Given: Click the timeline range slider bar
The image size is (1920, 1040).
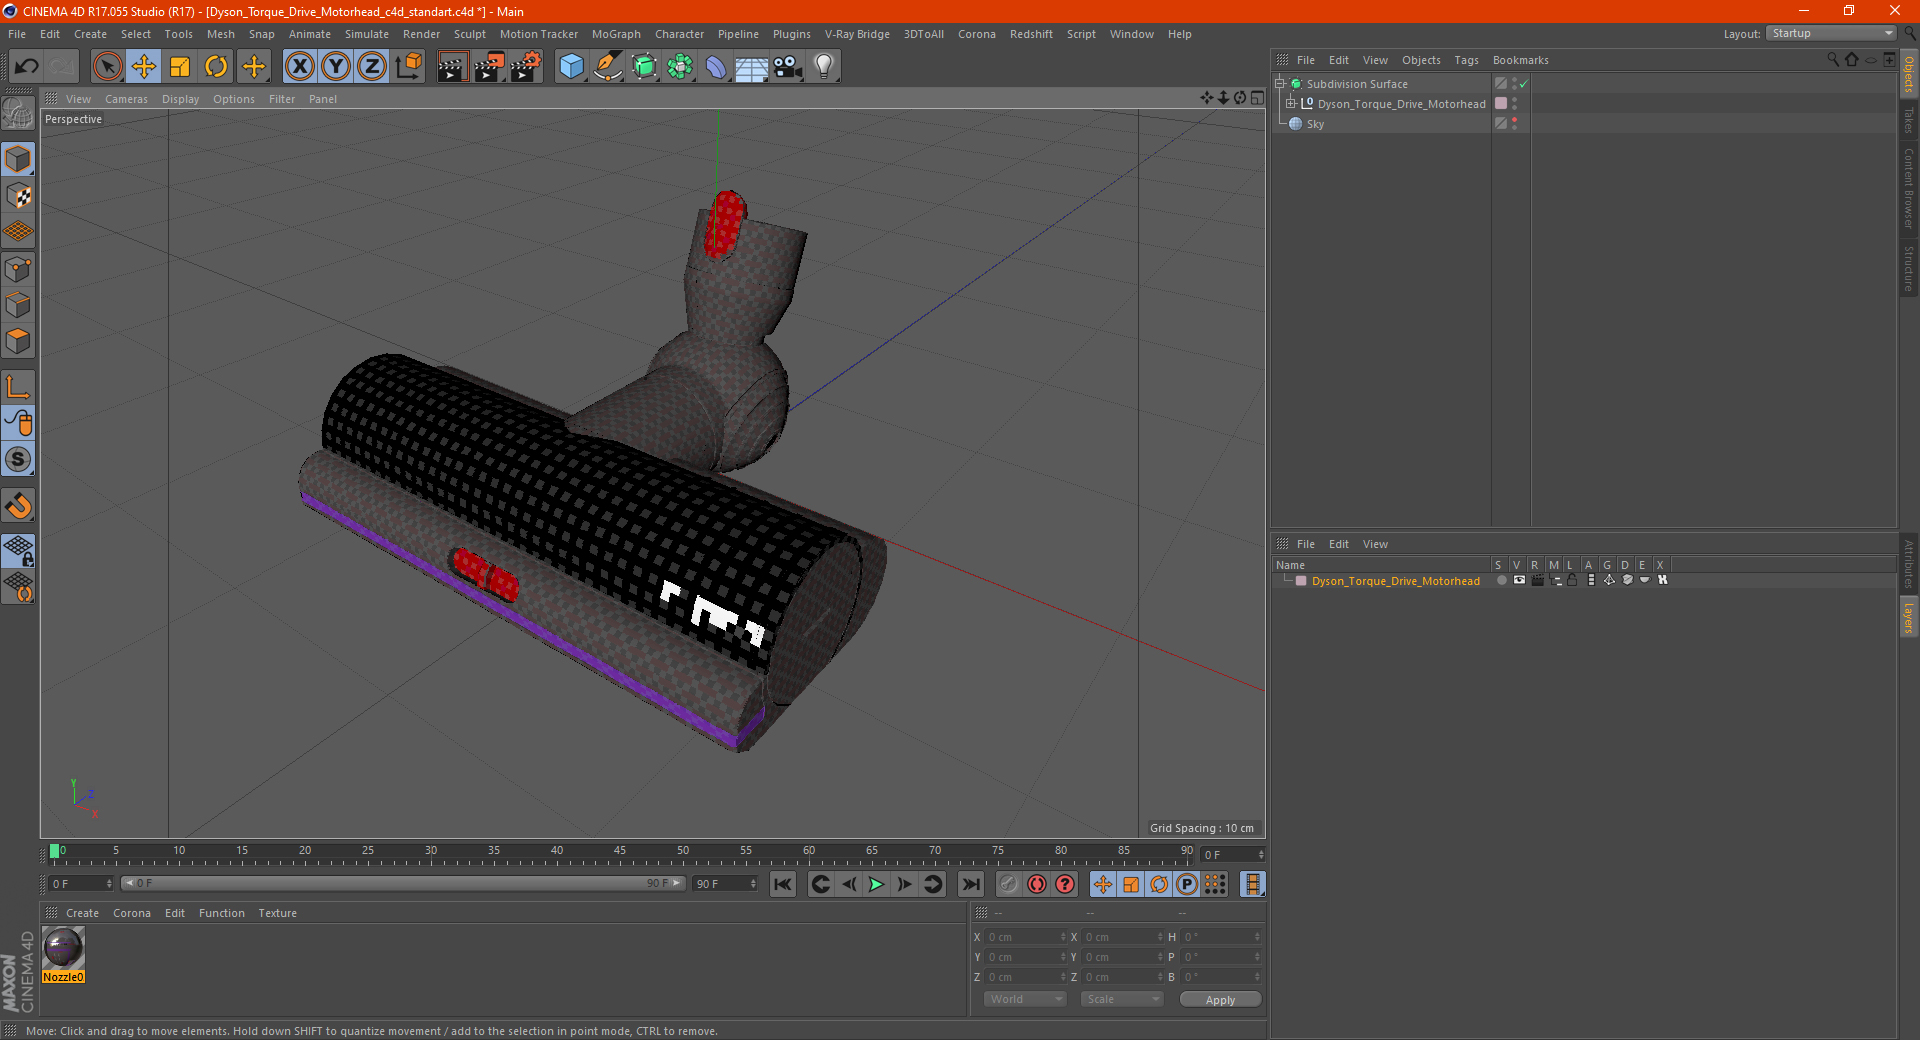Looking at the screenshot, I should [403, 884].
